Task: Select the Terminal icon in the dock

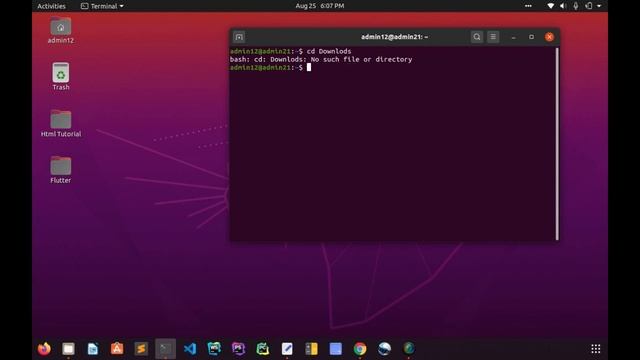Action: click(x=165, y=349)
